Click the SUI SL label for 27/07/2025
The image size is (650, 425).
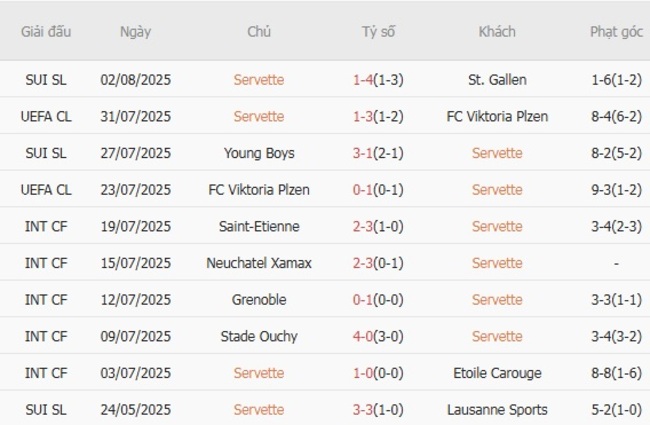click(46, 153)
